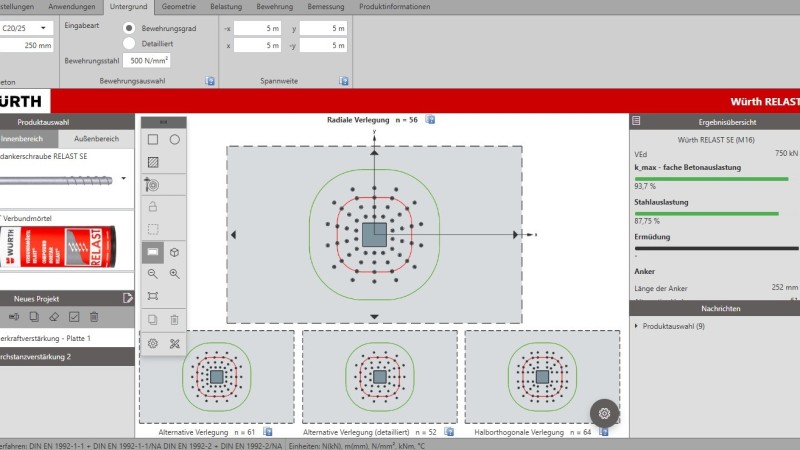Select the Halborthogonale Verlegung thumbnail

[x=541, y=377]
